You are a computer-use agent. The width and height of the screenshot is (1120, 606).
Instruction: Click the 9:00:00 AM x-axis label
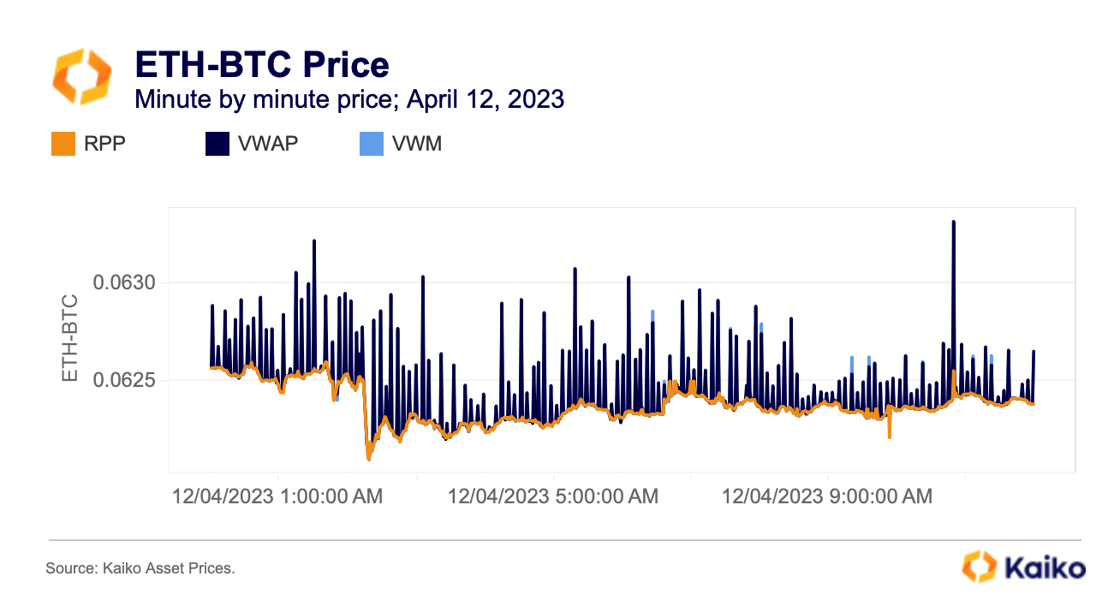[x=827, y=496]
